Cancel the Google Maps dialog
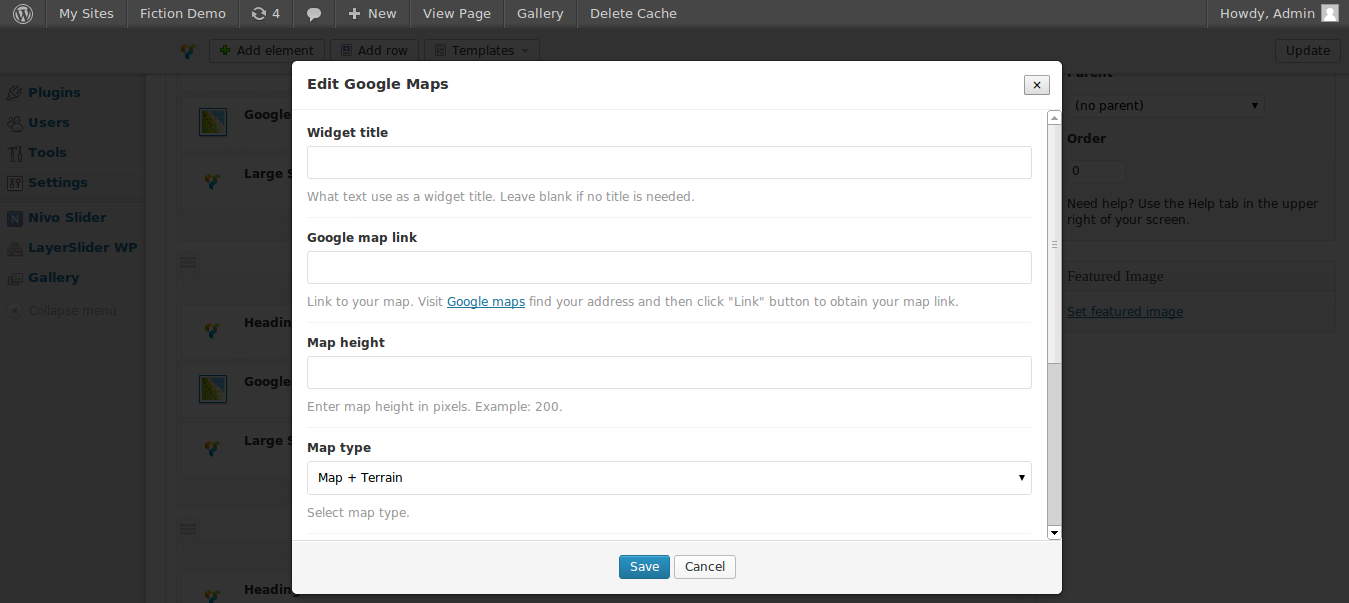Image resolution: width=1349 pixels, height=603 pixels. (x=705, y=567)
